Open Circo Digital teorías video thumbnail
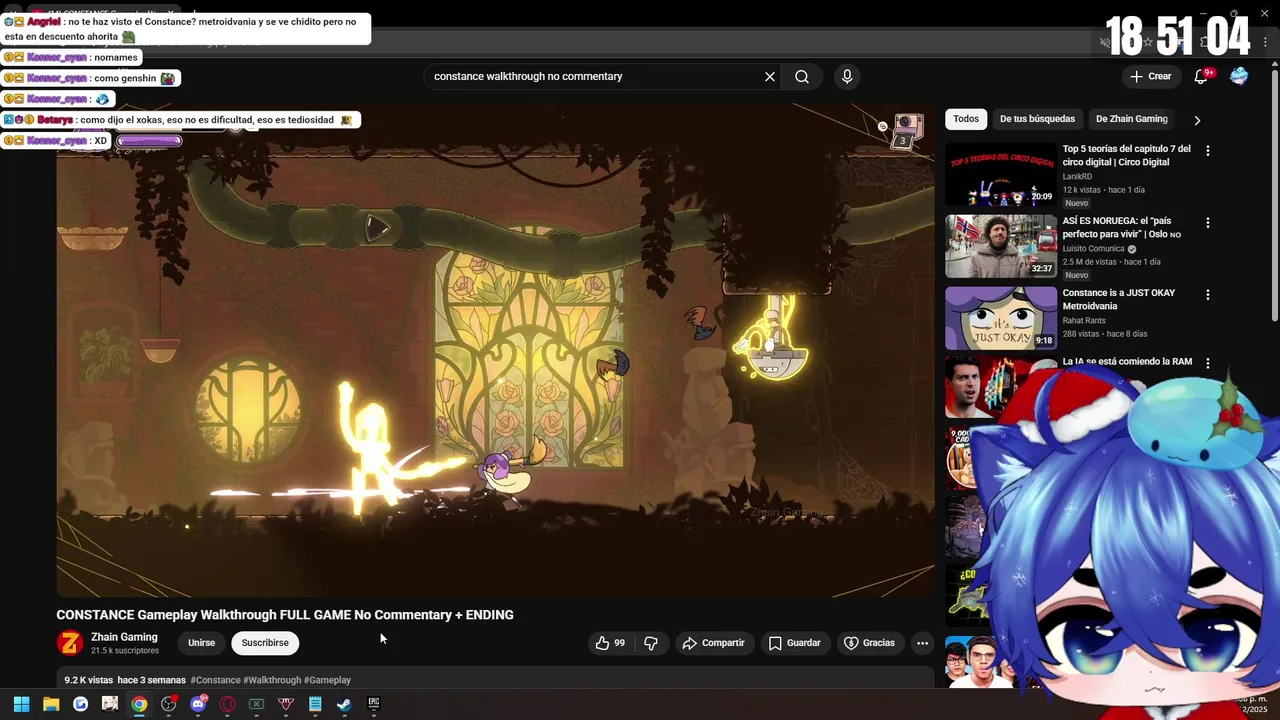Viewport: 1280px width, 720px height. coord(1001,174)
